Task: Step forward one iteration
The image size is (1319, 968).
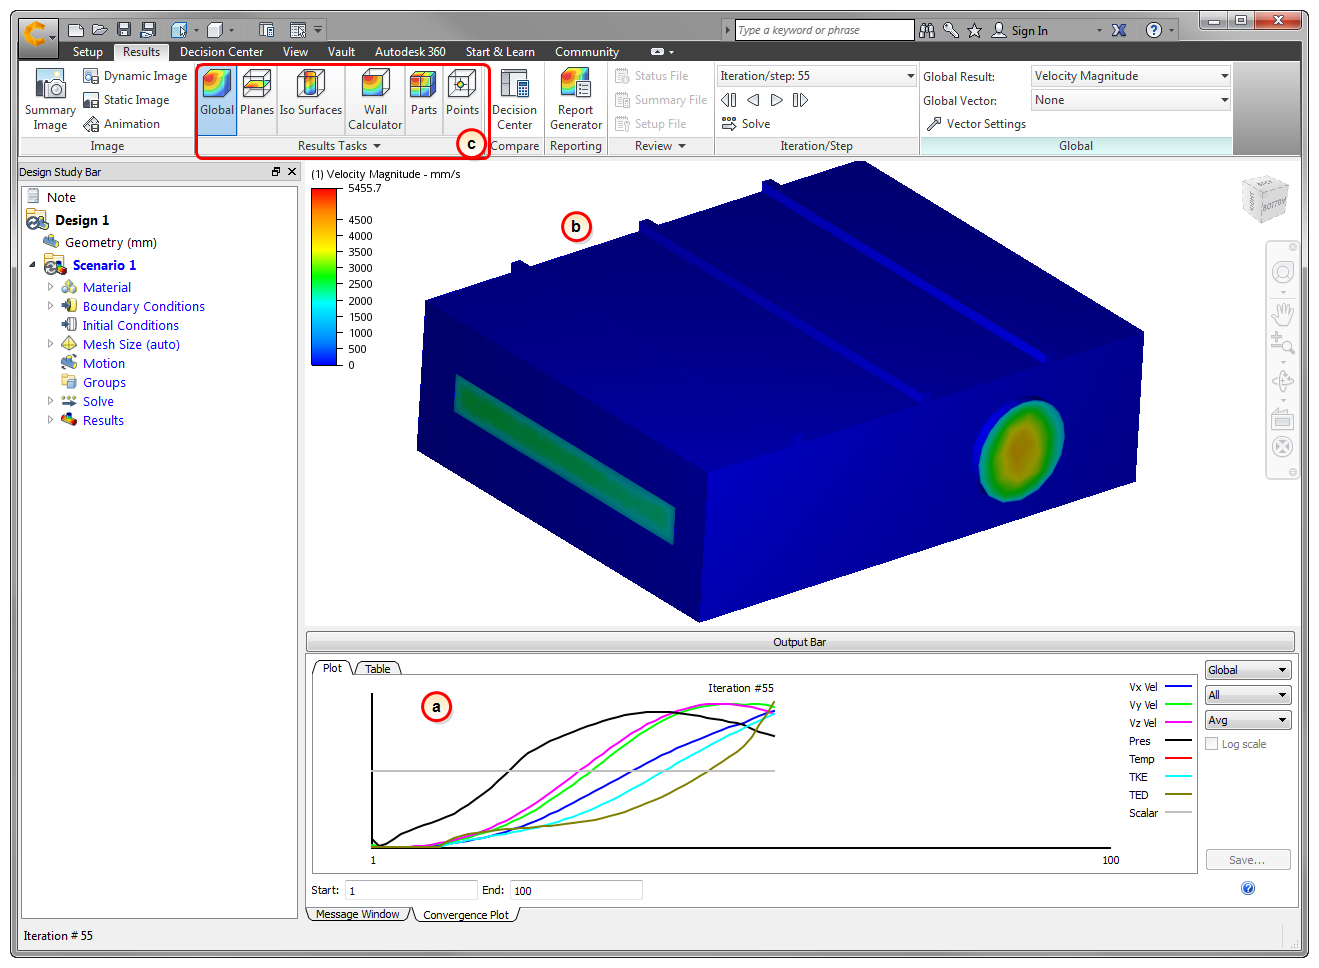Action: tap(777, 100)
